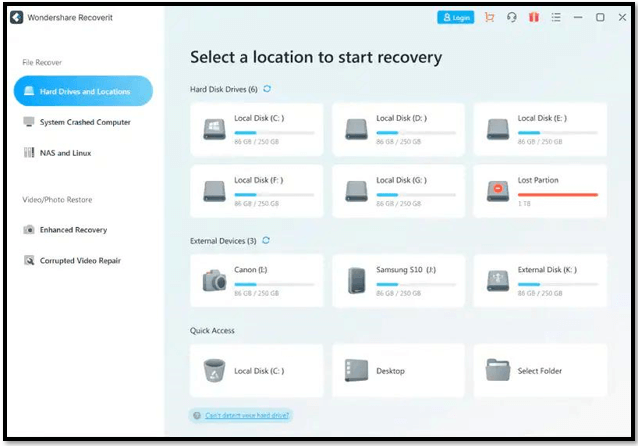
Task: Open the hamburger list menu icon
Action: (x=556, y=17)
